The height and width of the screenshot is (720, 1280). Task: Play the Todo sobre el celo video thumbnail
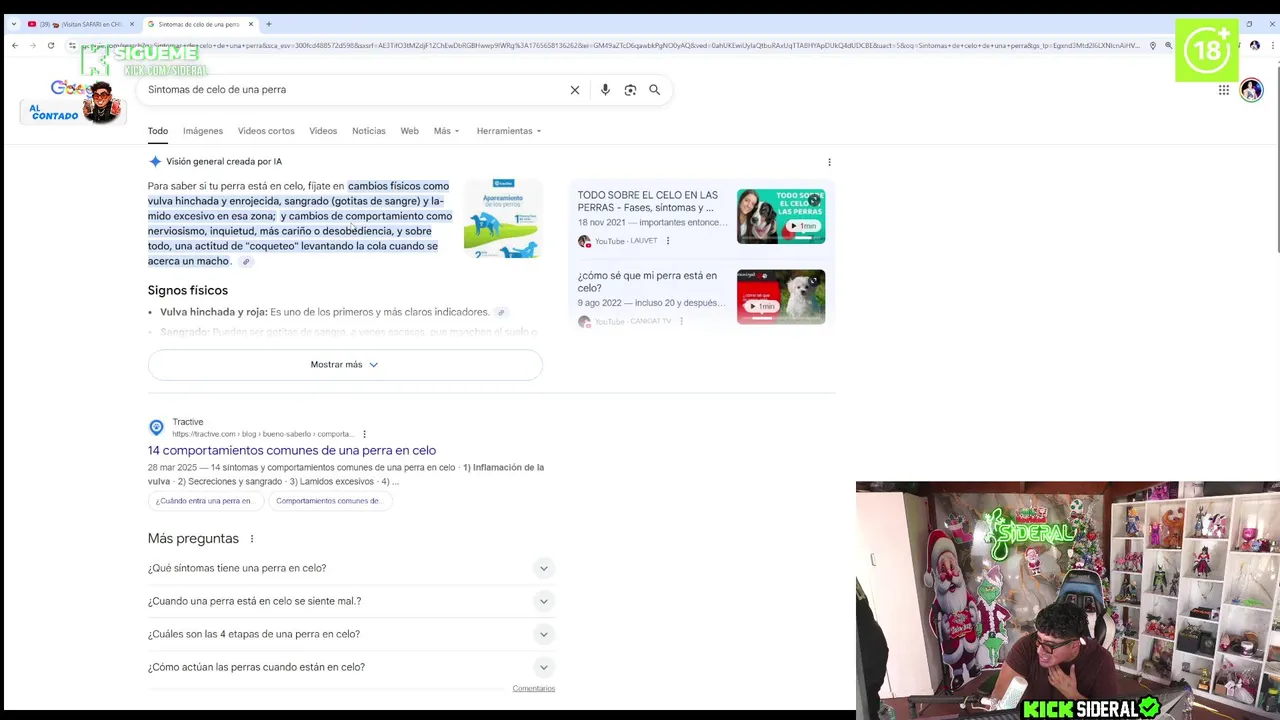click(781, 216)
